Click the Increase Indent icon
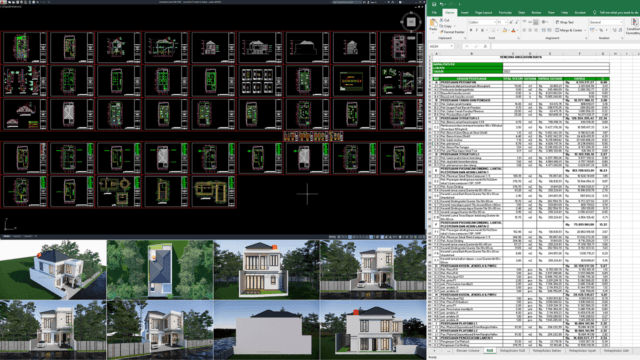The image size is (640, 360). coord(549,30)
